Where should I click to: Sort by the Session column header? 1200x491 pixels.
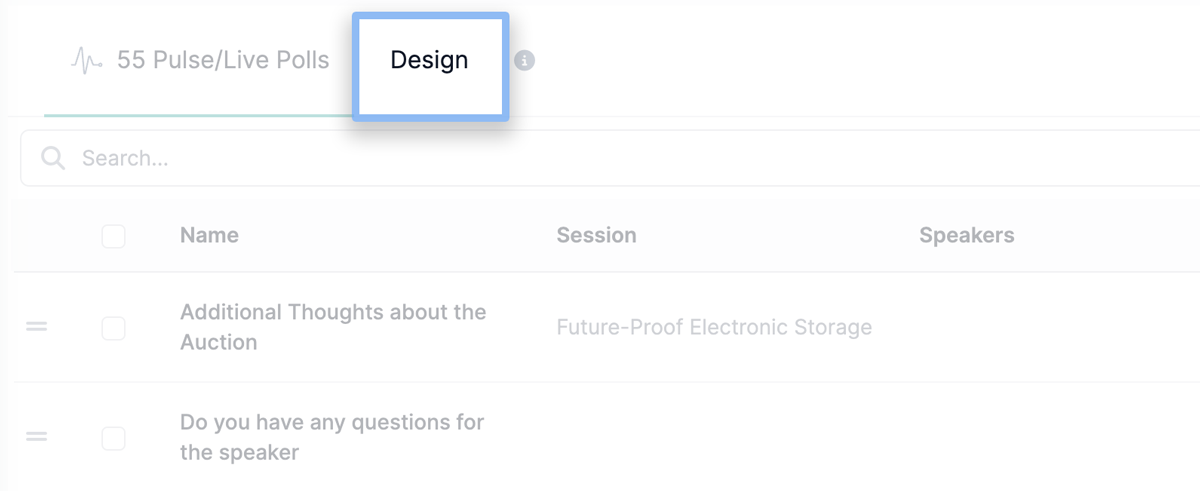pos(596,236)
